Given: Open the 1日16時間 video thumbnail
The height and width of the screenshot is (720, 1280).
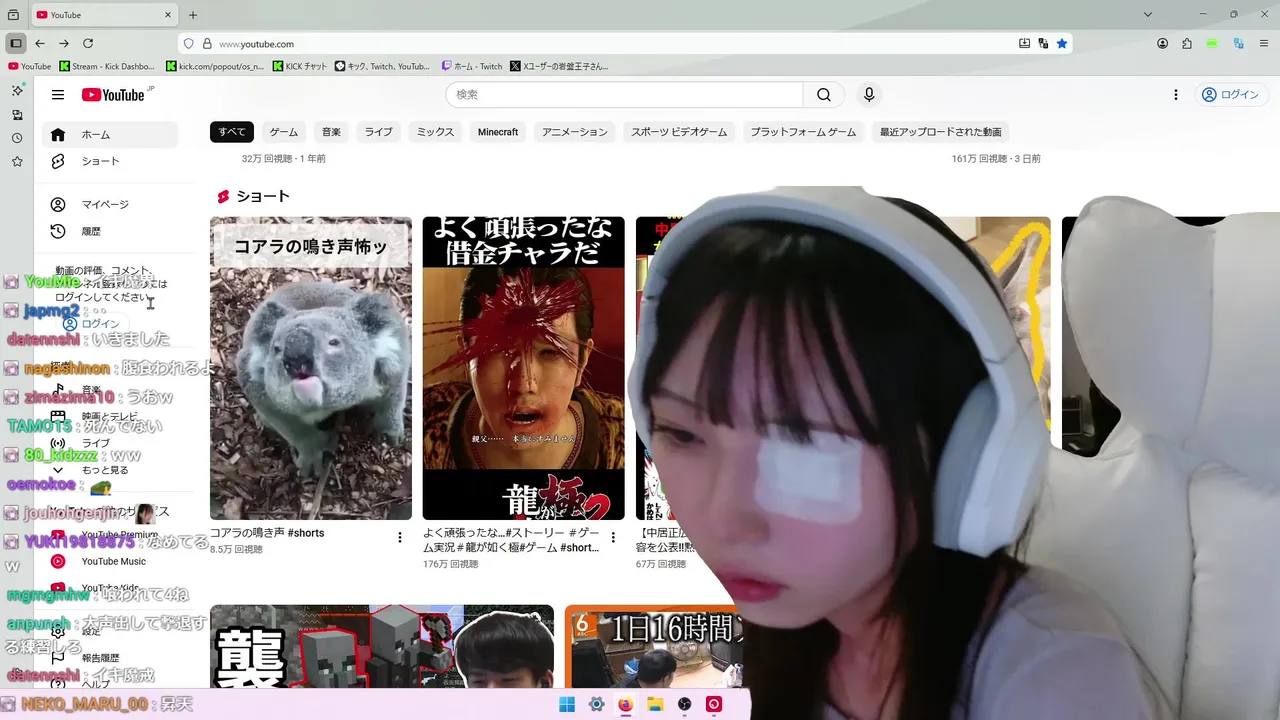Looking at the screenshot, I should (655, 646).
